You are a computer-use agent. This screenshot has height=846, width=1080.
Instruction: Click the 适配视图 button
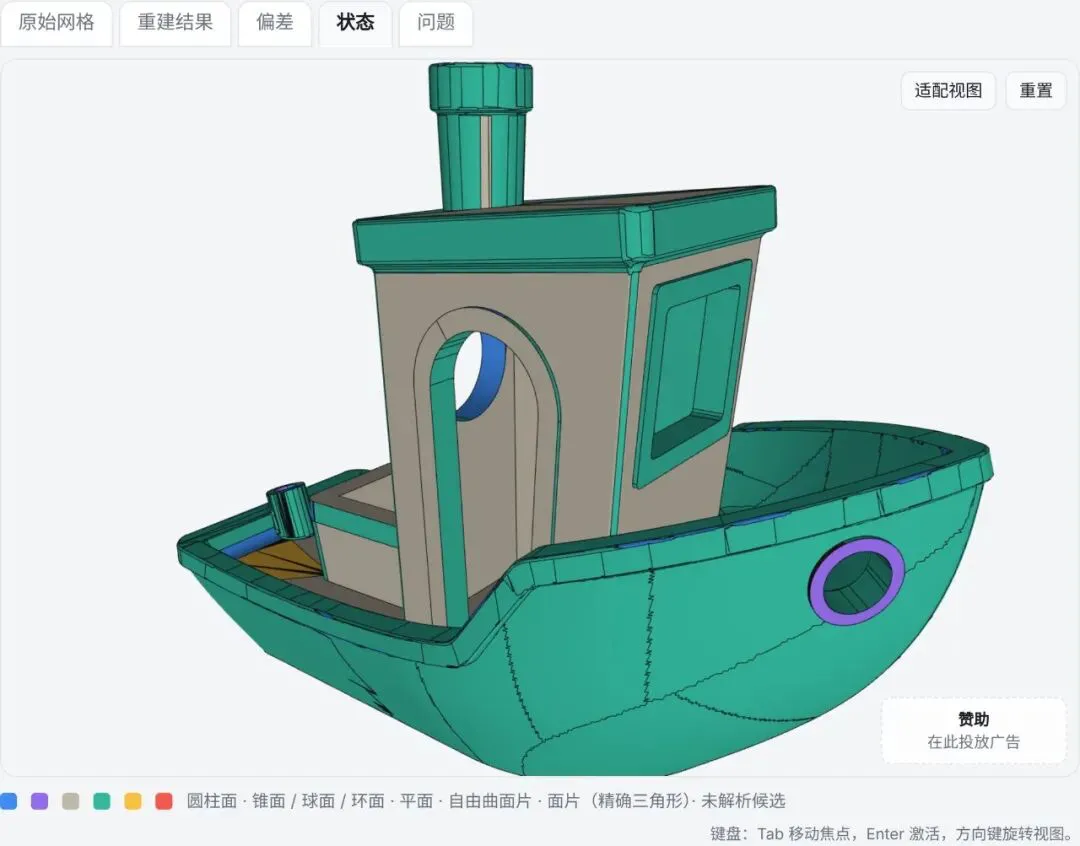pos(948,91)
